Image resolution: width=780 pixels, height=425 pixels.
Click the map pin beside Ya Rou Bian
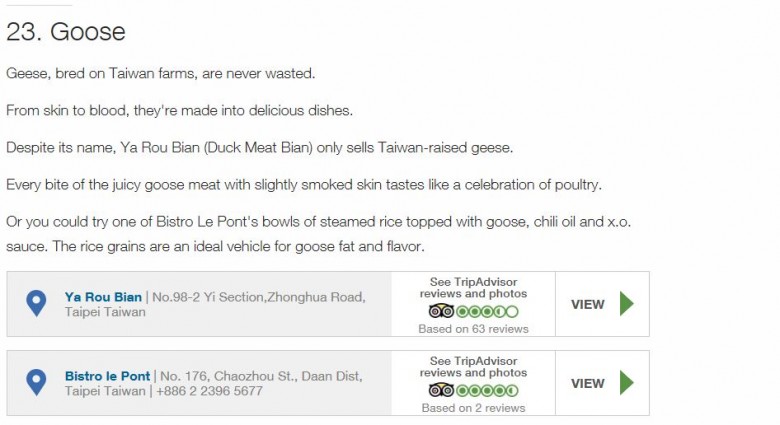coord(36,303)
